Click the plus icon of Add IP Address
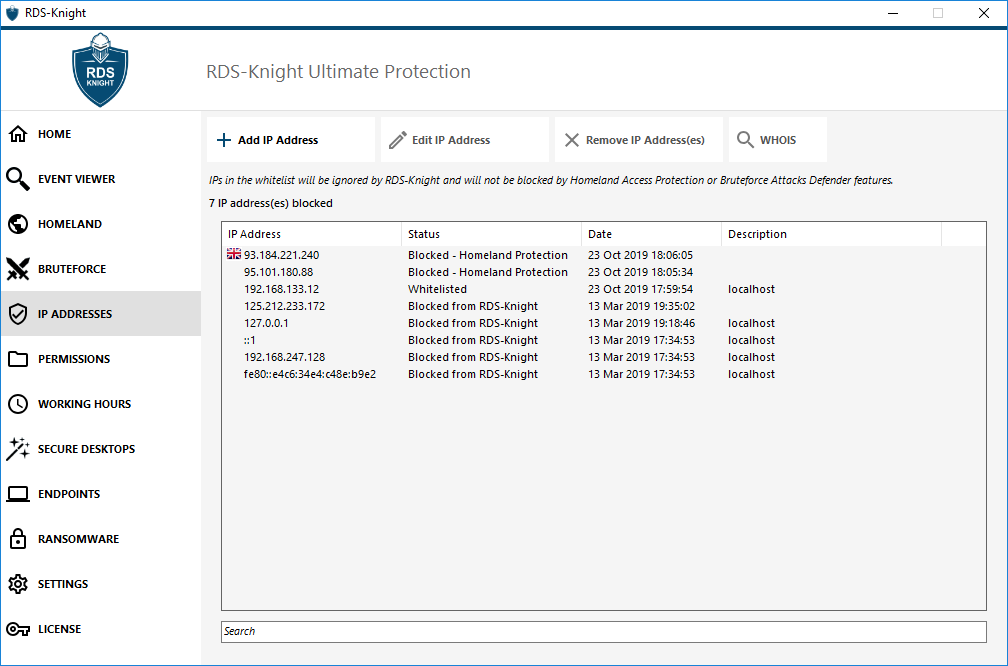 click(x=224, y=140)
